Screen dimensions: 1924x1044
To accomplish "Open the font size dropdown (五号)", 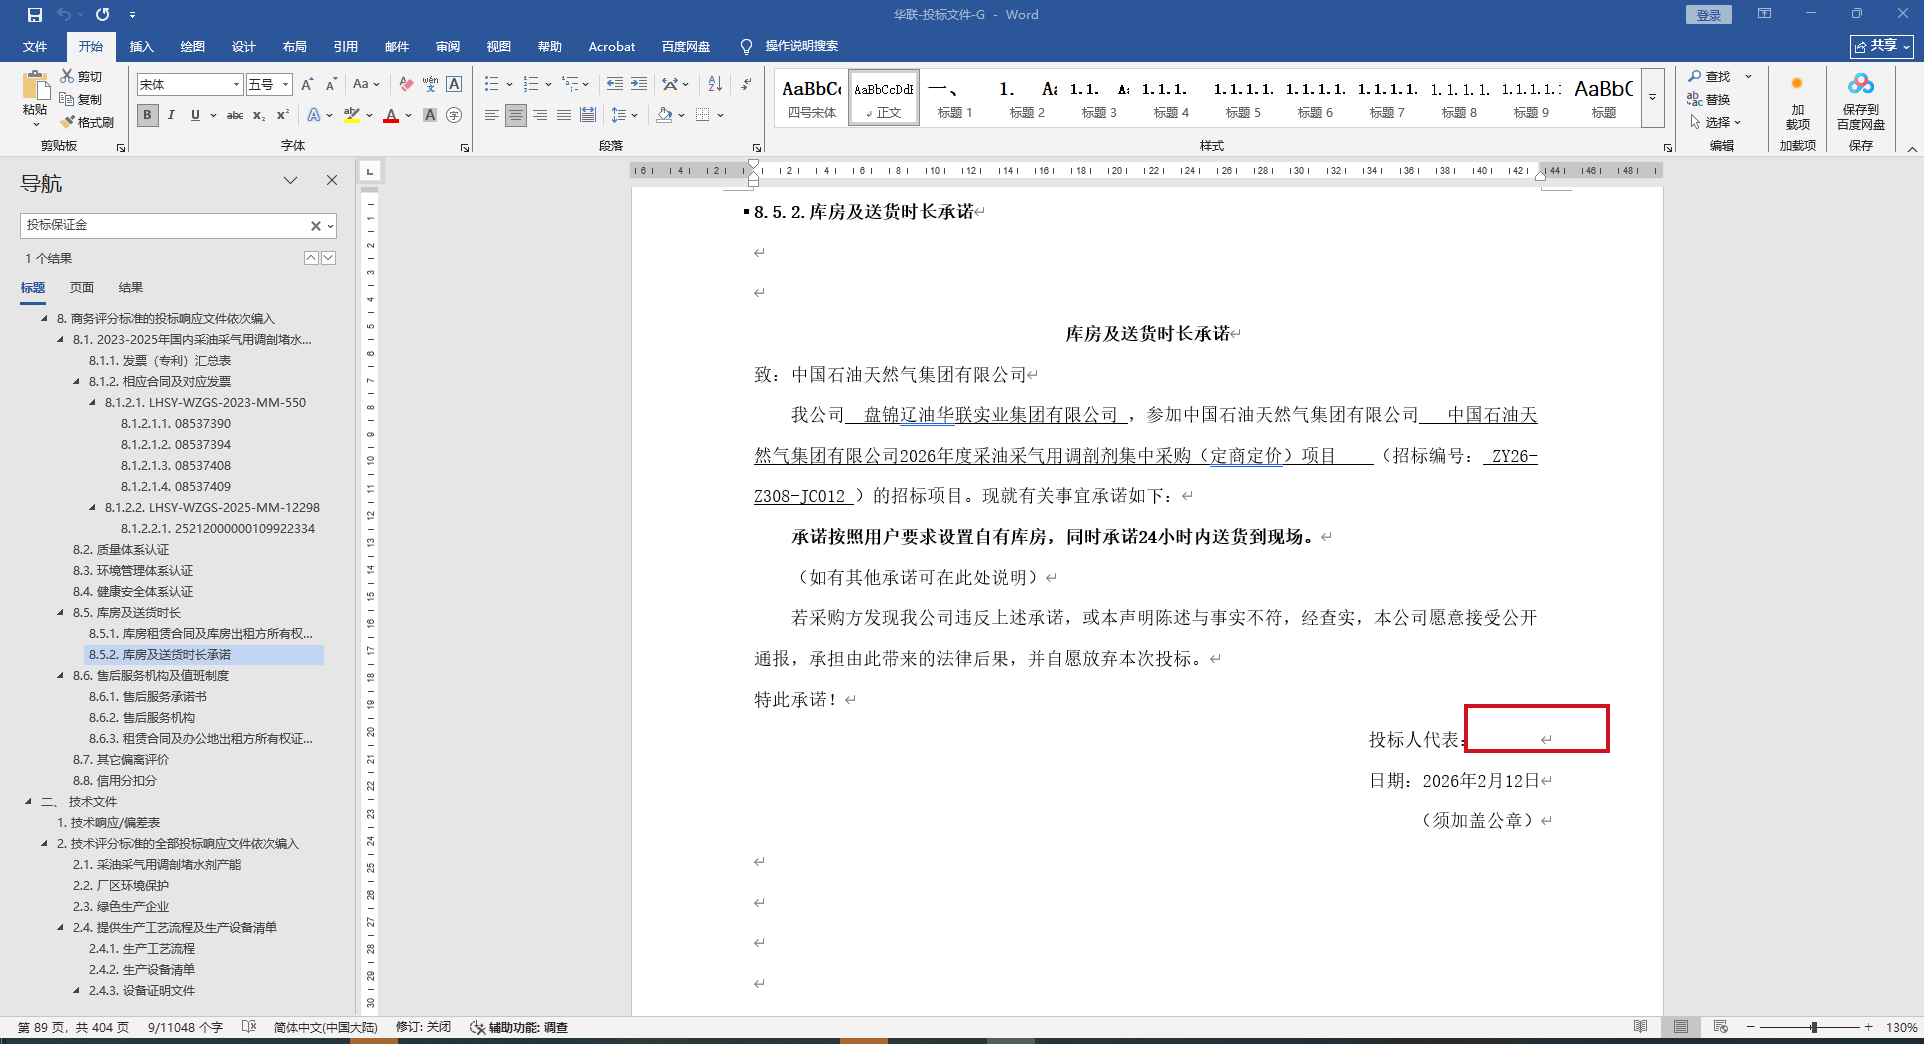I will 286,85.
